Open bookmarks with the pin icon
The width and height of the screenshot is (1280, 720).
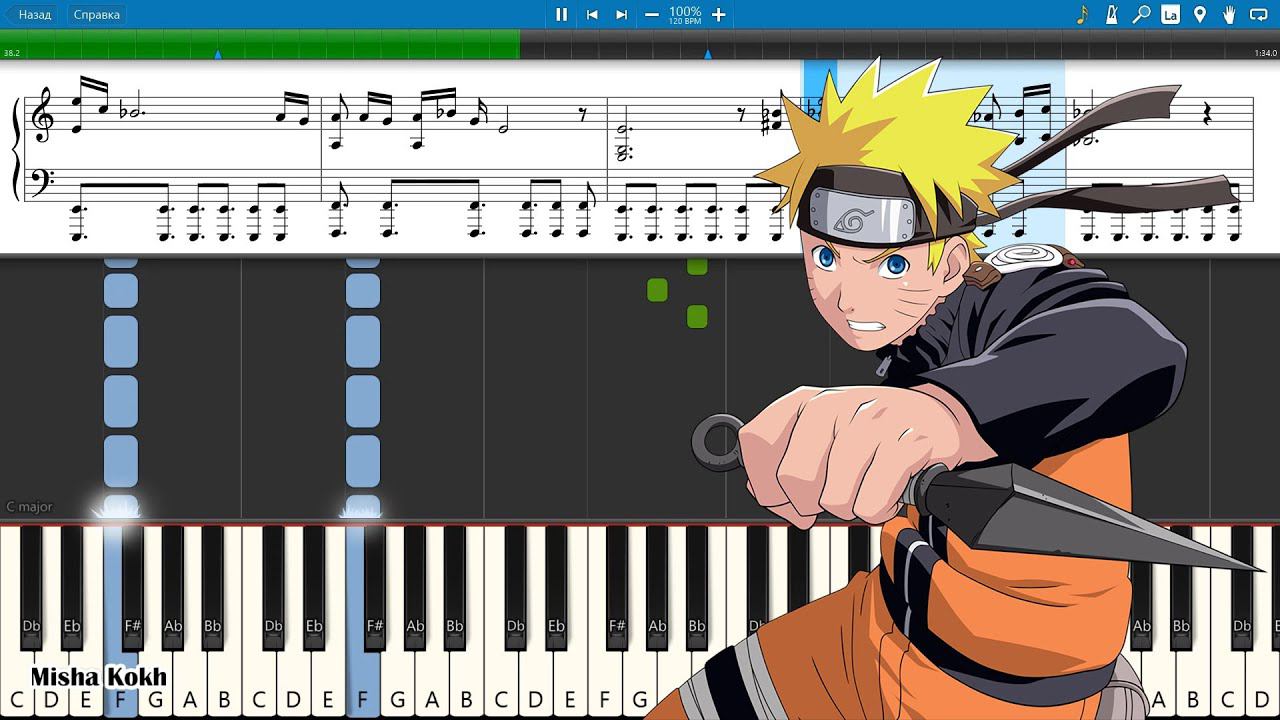(1200, 14)
